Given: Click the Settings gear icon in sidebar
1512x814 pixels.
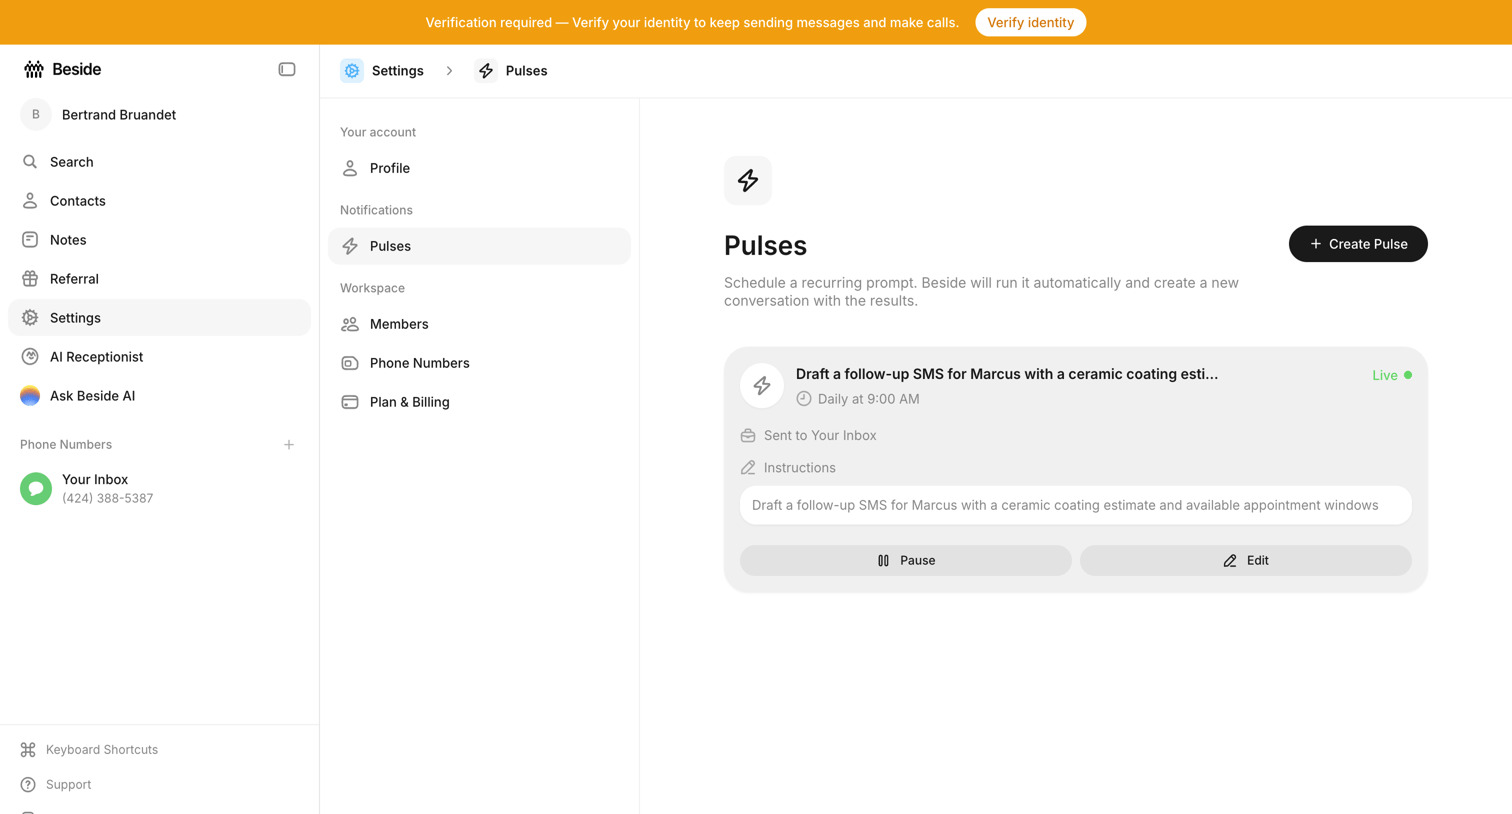Looking at the screenshot, I should [x=30, y=318].
